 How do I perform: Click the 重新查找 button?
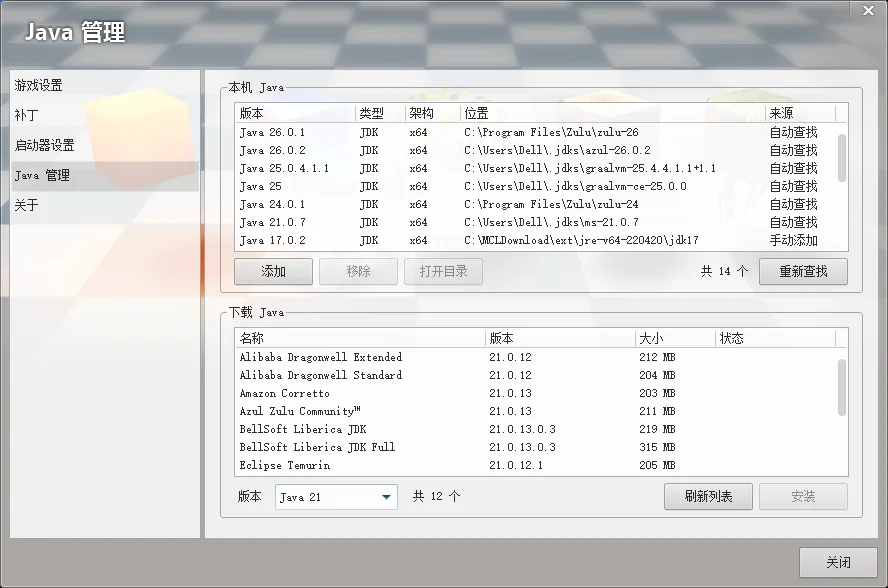pos(803,271)
